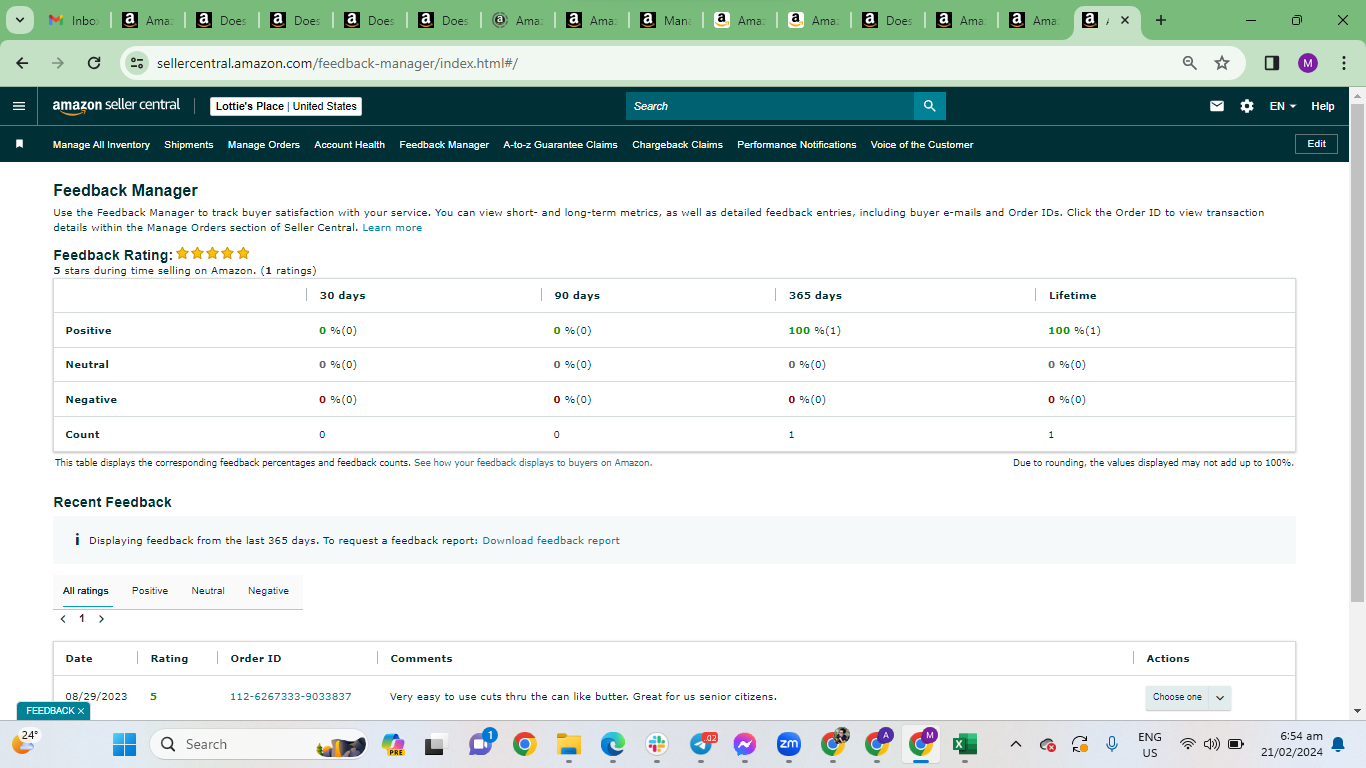Image resolution: width=1366 pixels, height=768 pixels.
Task: Click the Edit navigation button
Action: pyautogui.click(x=1317, y=144)
